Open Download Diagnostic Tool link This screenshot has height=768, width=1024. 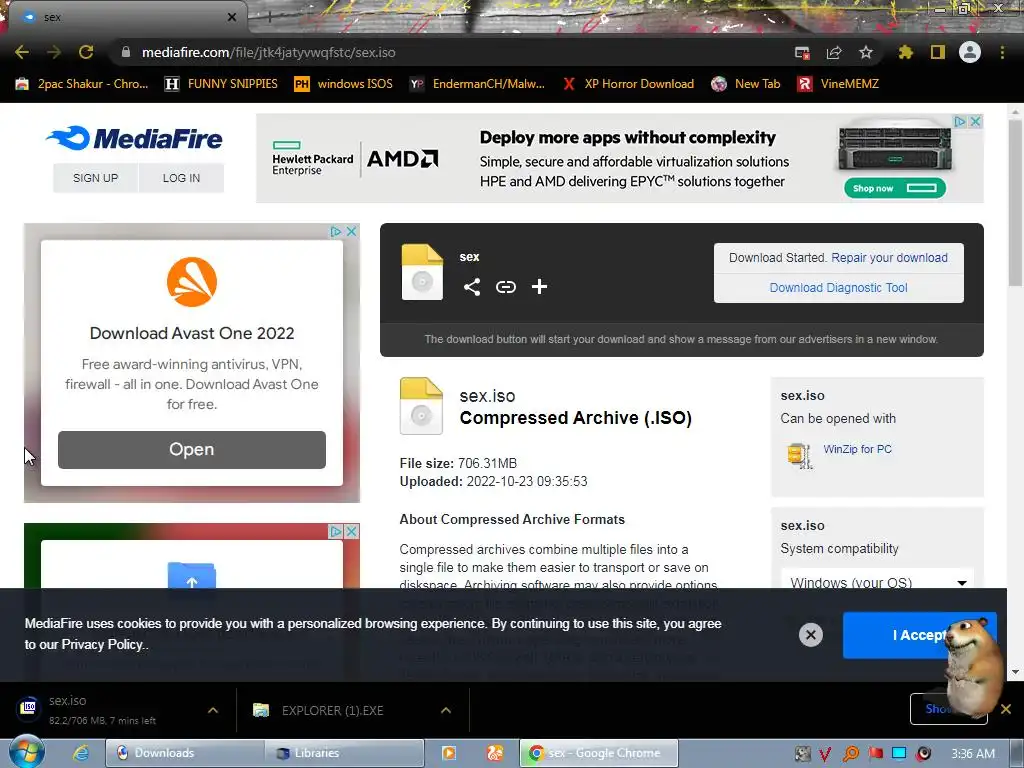(x=839, y=287)
